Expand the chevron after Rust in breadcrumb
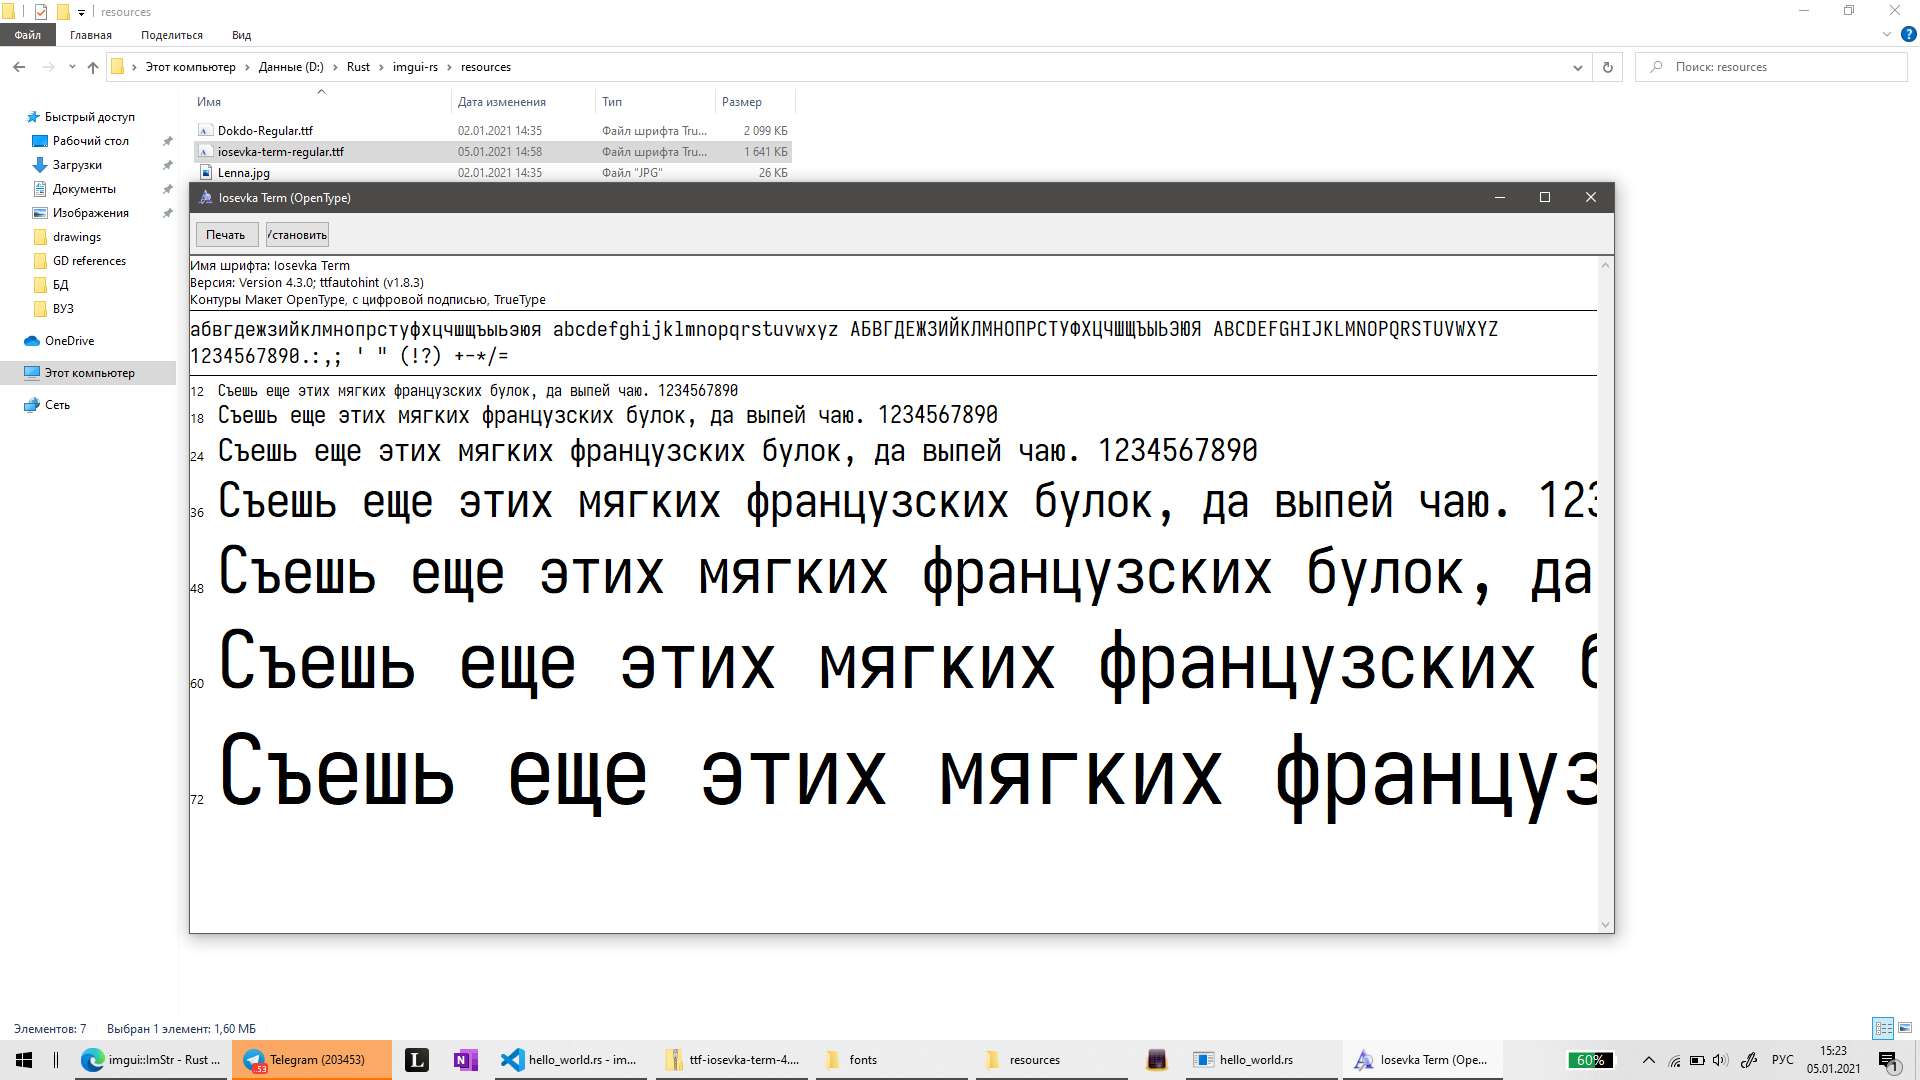The height and width of the screenshot is (1080, 1920). 381,67
